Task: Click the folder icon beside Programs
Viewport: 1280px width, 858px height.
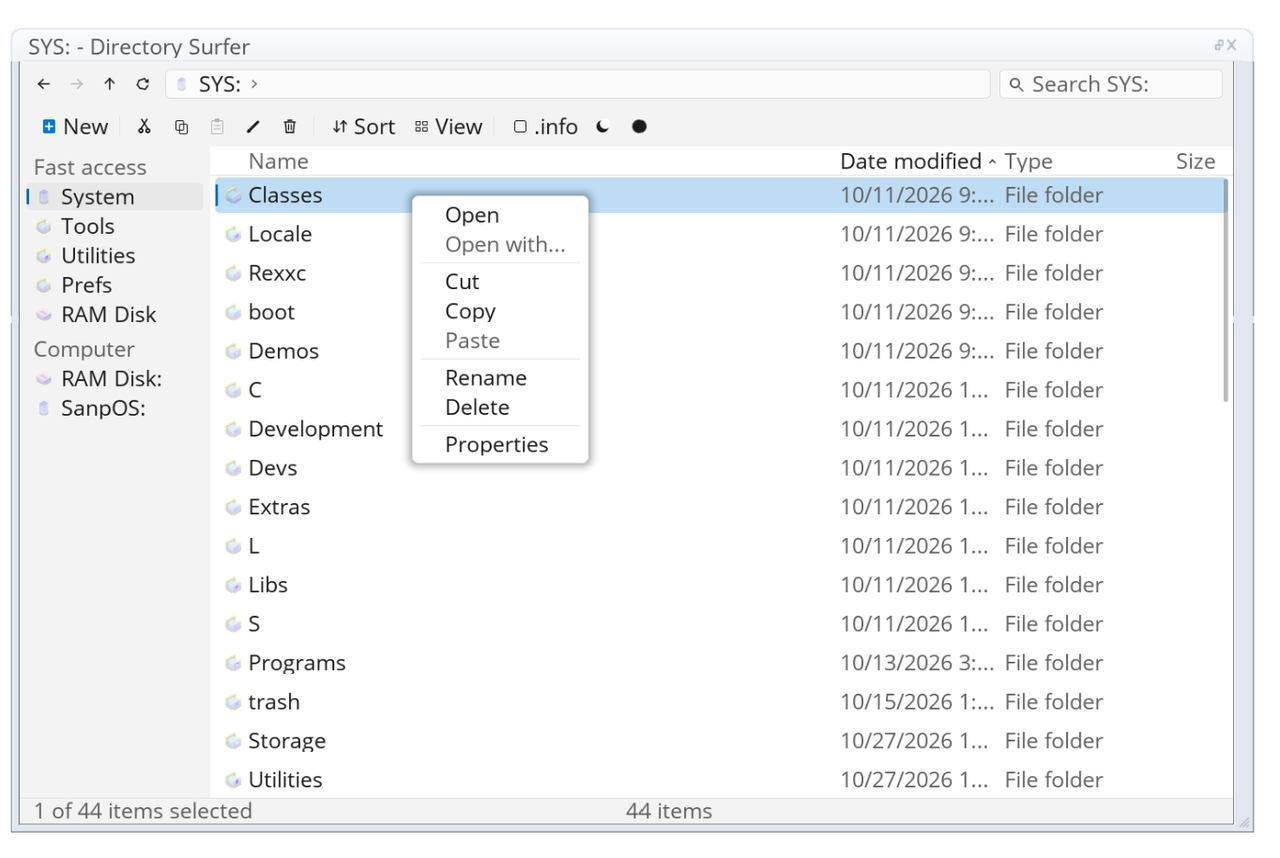Action: [x=233, y=663]
